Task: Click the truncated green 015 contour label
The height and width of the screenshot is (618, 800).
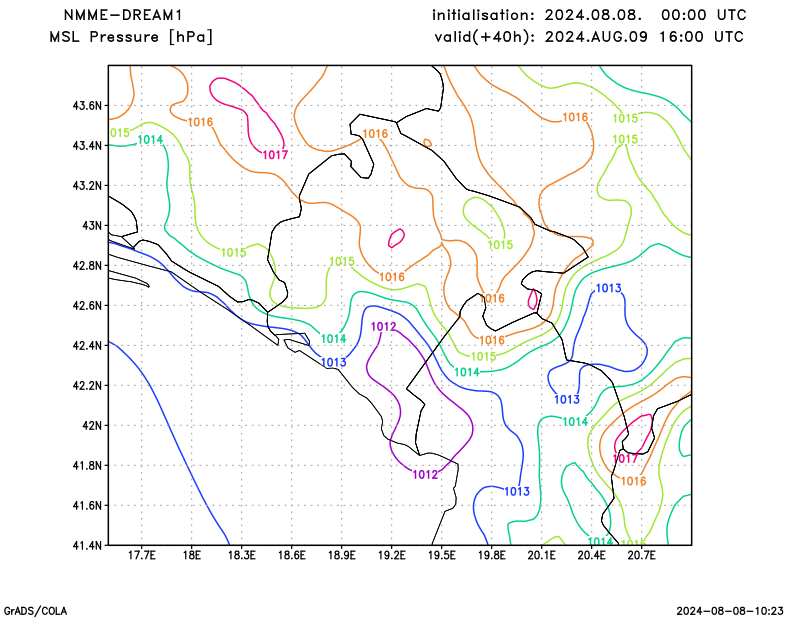Action: click(x=120, y=133)
